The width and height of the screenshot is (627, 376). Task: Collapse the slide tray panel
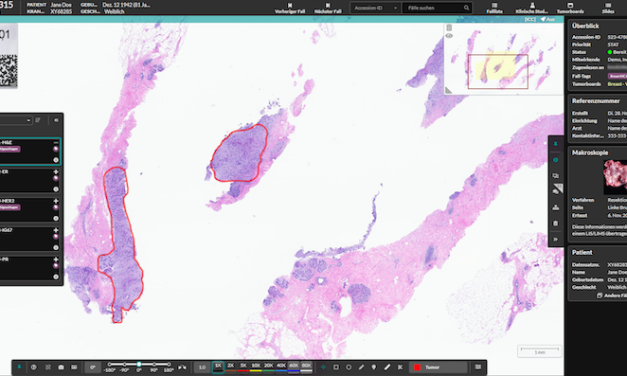[x=56, y=120]
